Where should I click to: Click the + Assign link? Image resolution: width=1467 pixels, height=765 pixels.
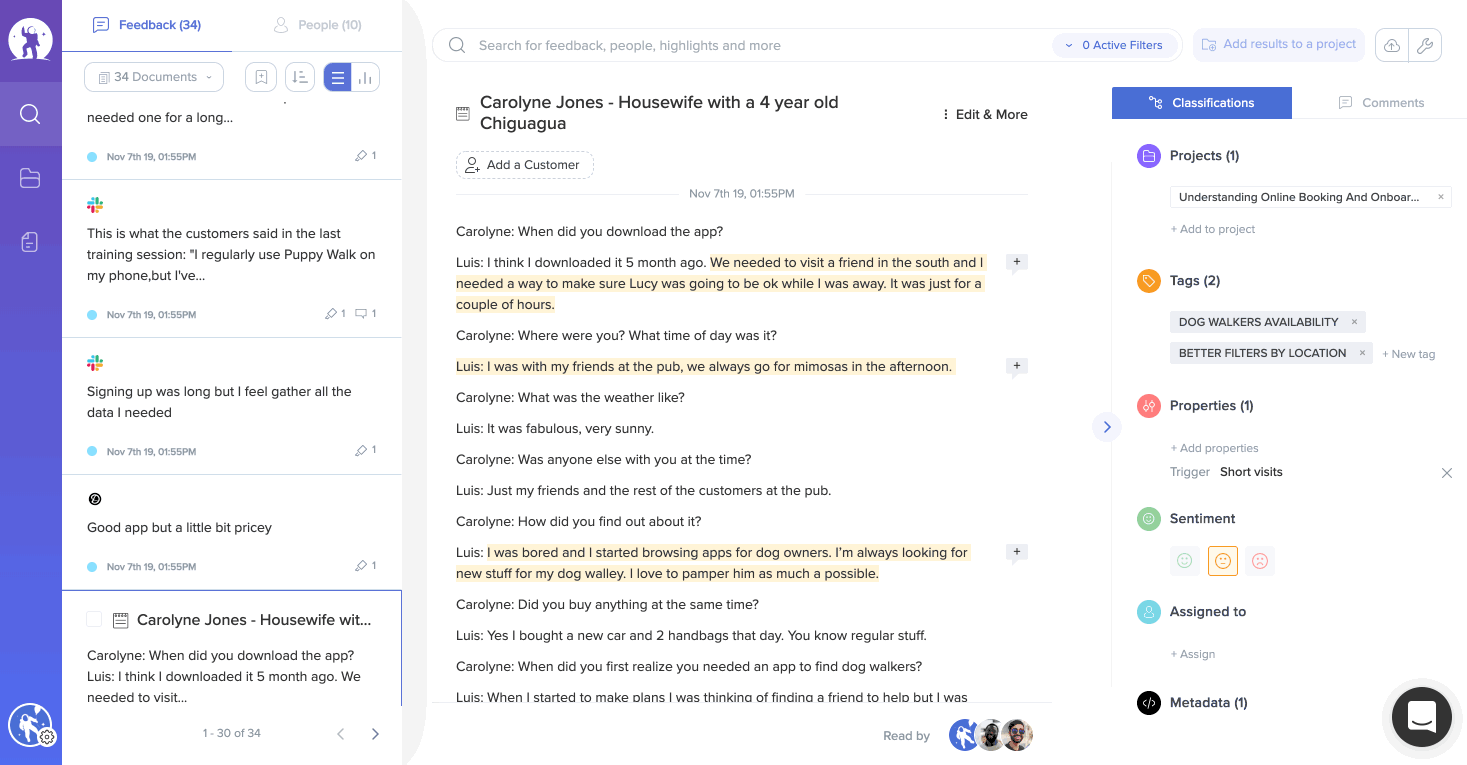(1193, 654)
